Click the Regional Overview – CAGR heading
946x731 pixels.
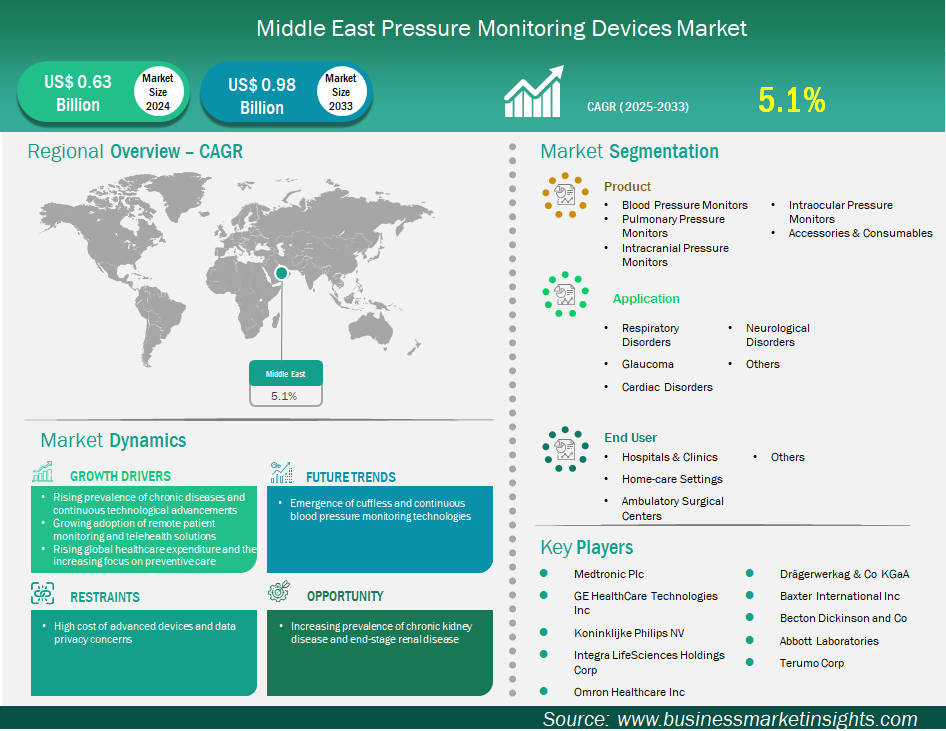(x=135, y=151)
